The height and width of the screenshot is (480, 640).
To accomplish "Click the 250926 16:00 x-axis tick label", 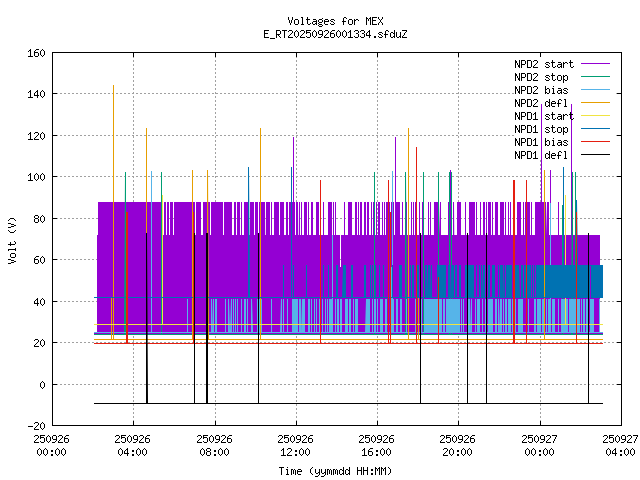I will click(x=376, y=444).
